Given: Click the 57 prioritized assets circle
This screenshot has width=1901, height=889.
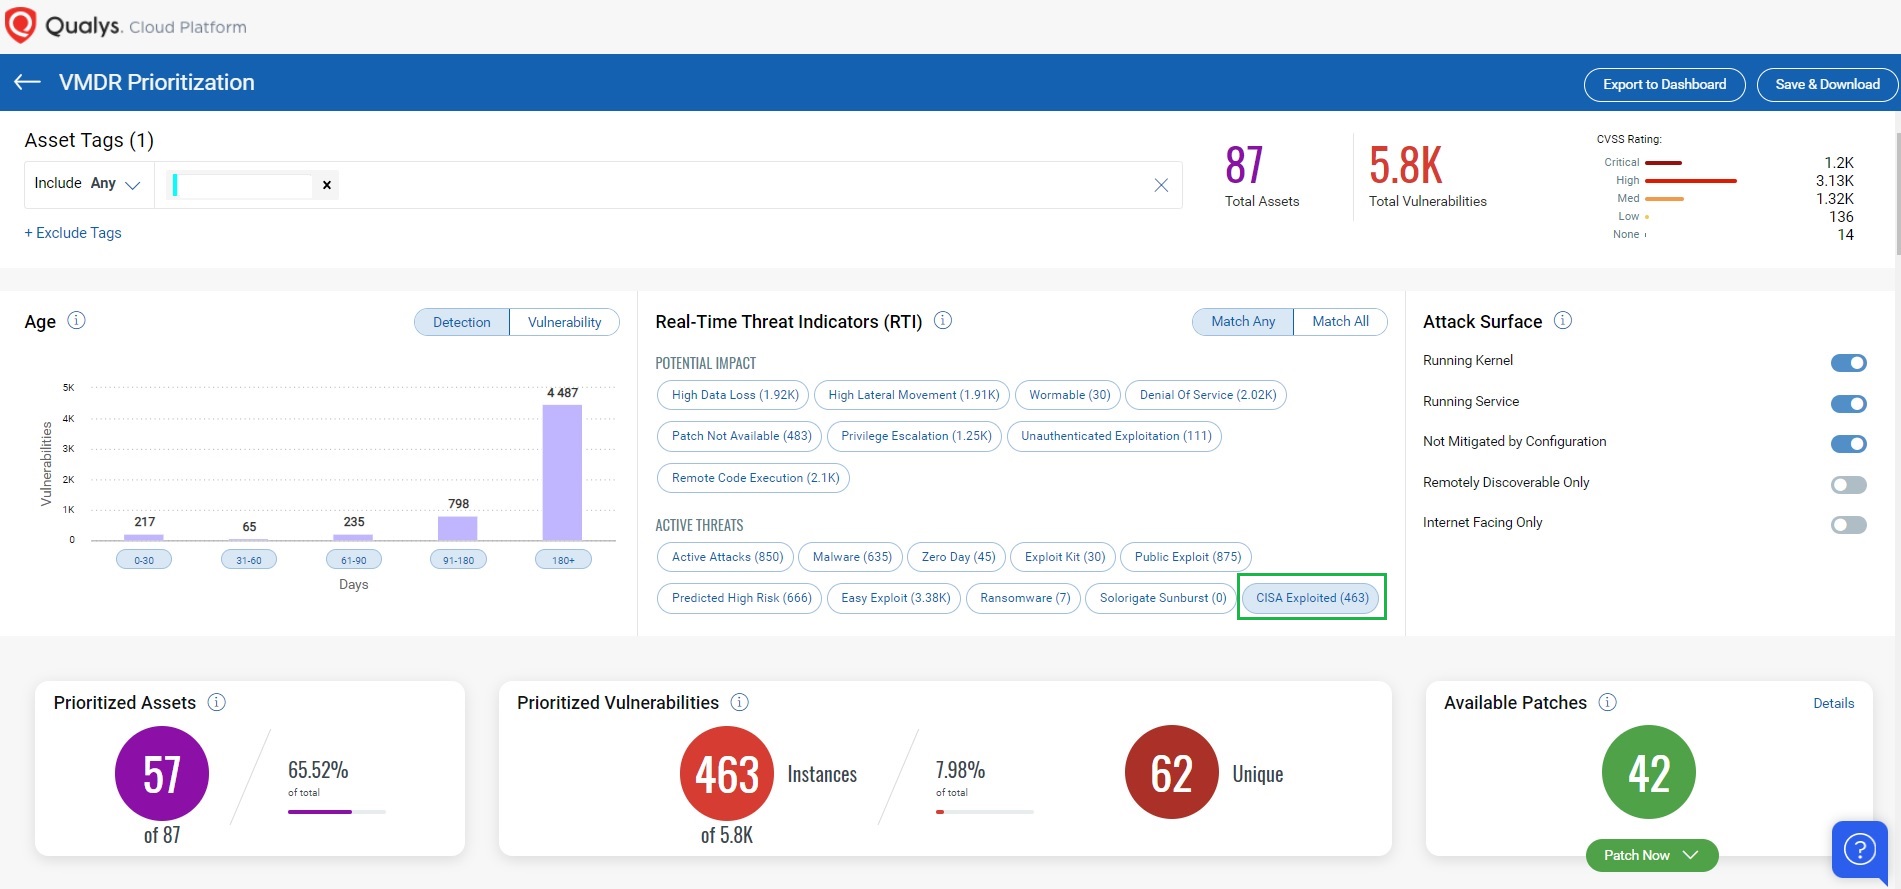Looking at the screenshot, I should coord(162,773).
